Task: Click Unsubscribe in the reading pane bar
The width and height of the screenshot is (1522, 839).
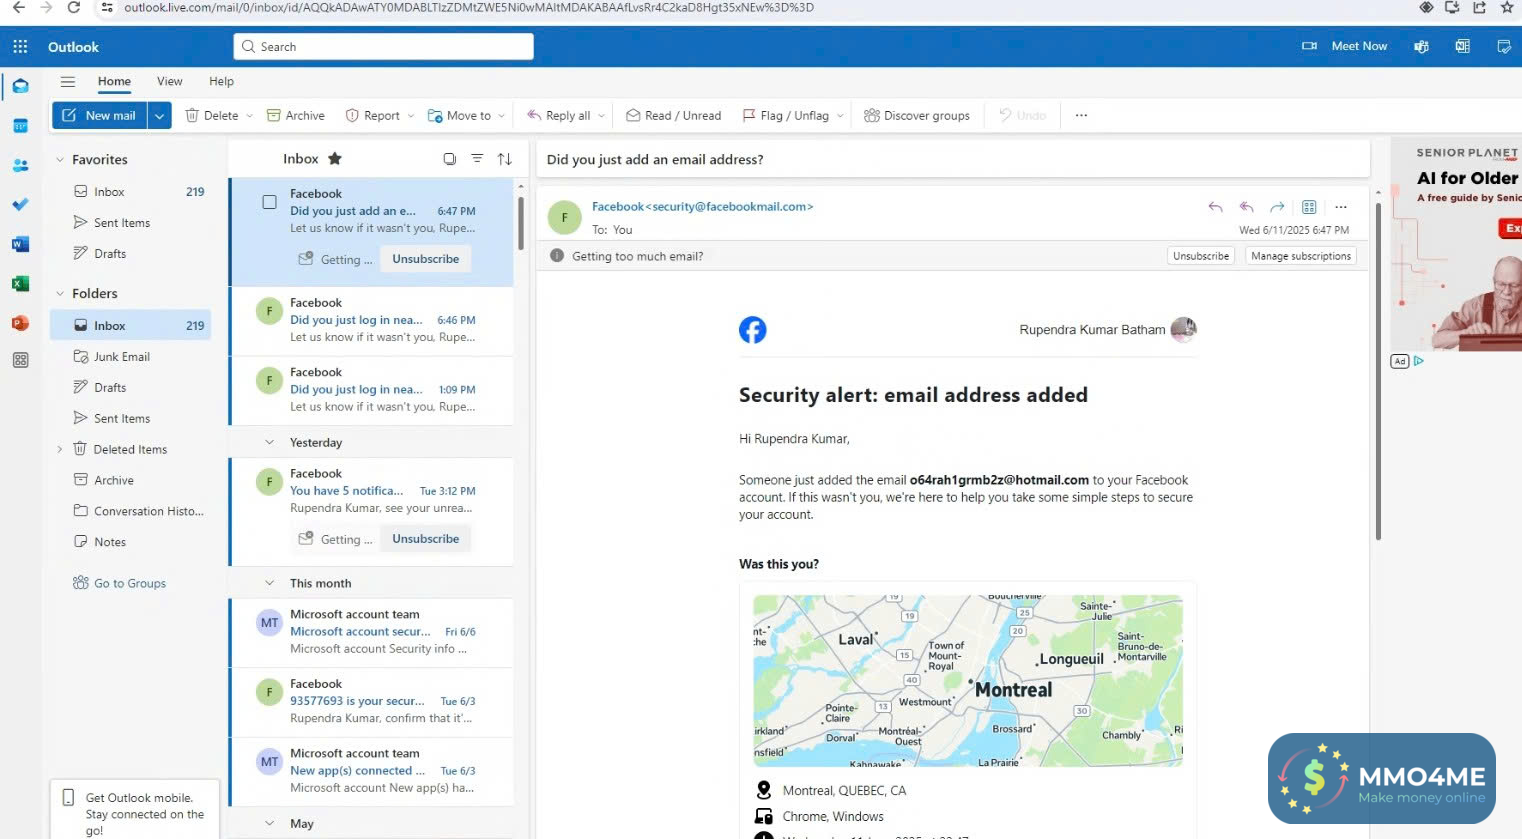Action: [1201, 256]
